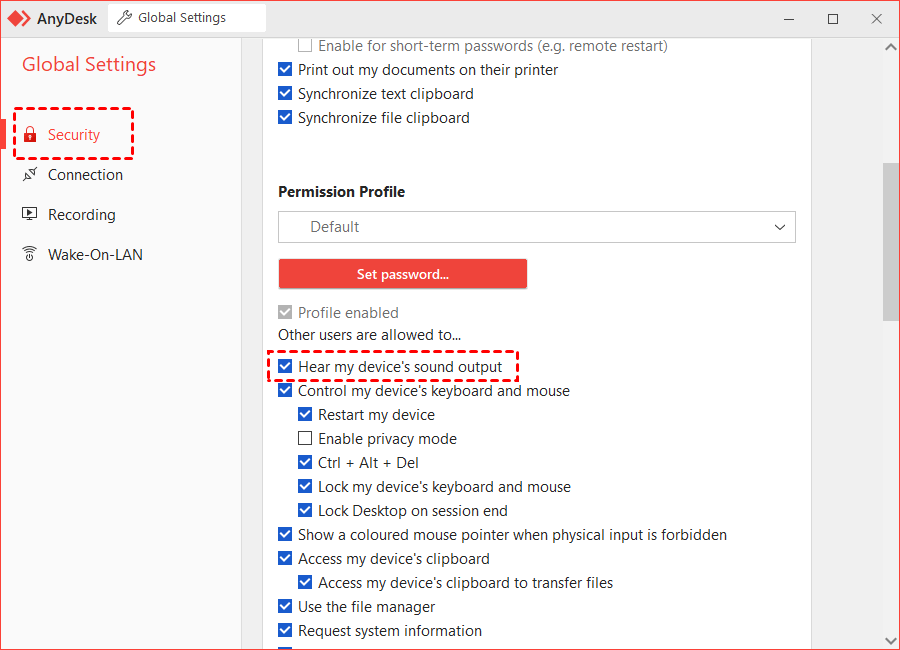Image resolution: width=900 pixels, height=650 pixels.
Task: Open the Recording settings section
Action: (81, 215)
